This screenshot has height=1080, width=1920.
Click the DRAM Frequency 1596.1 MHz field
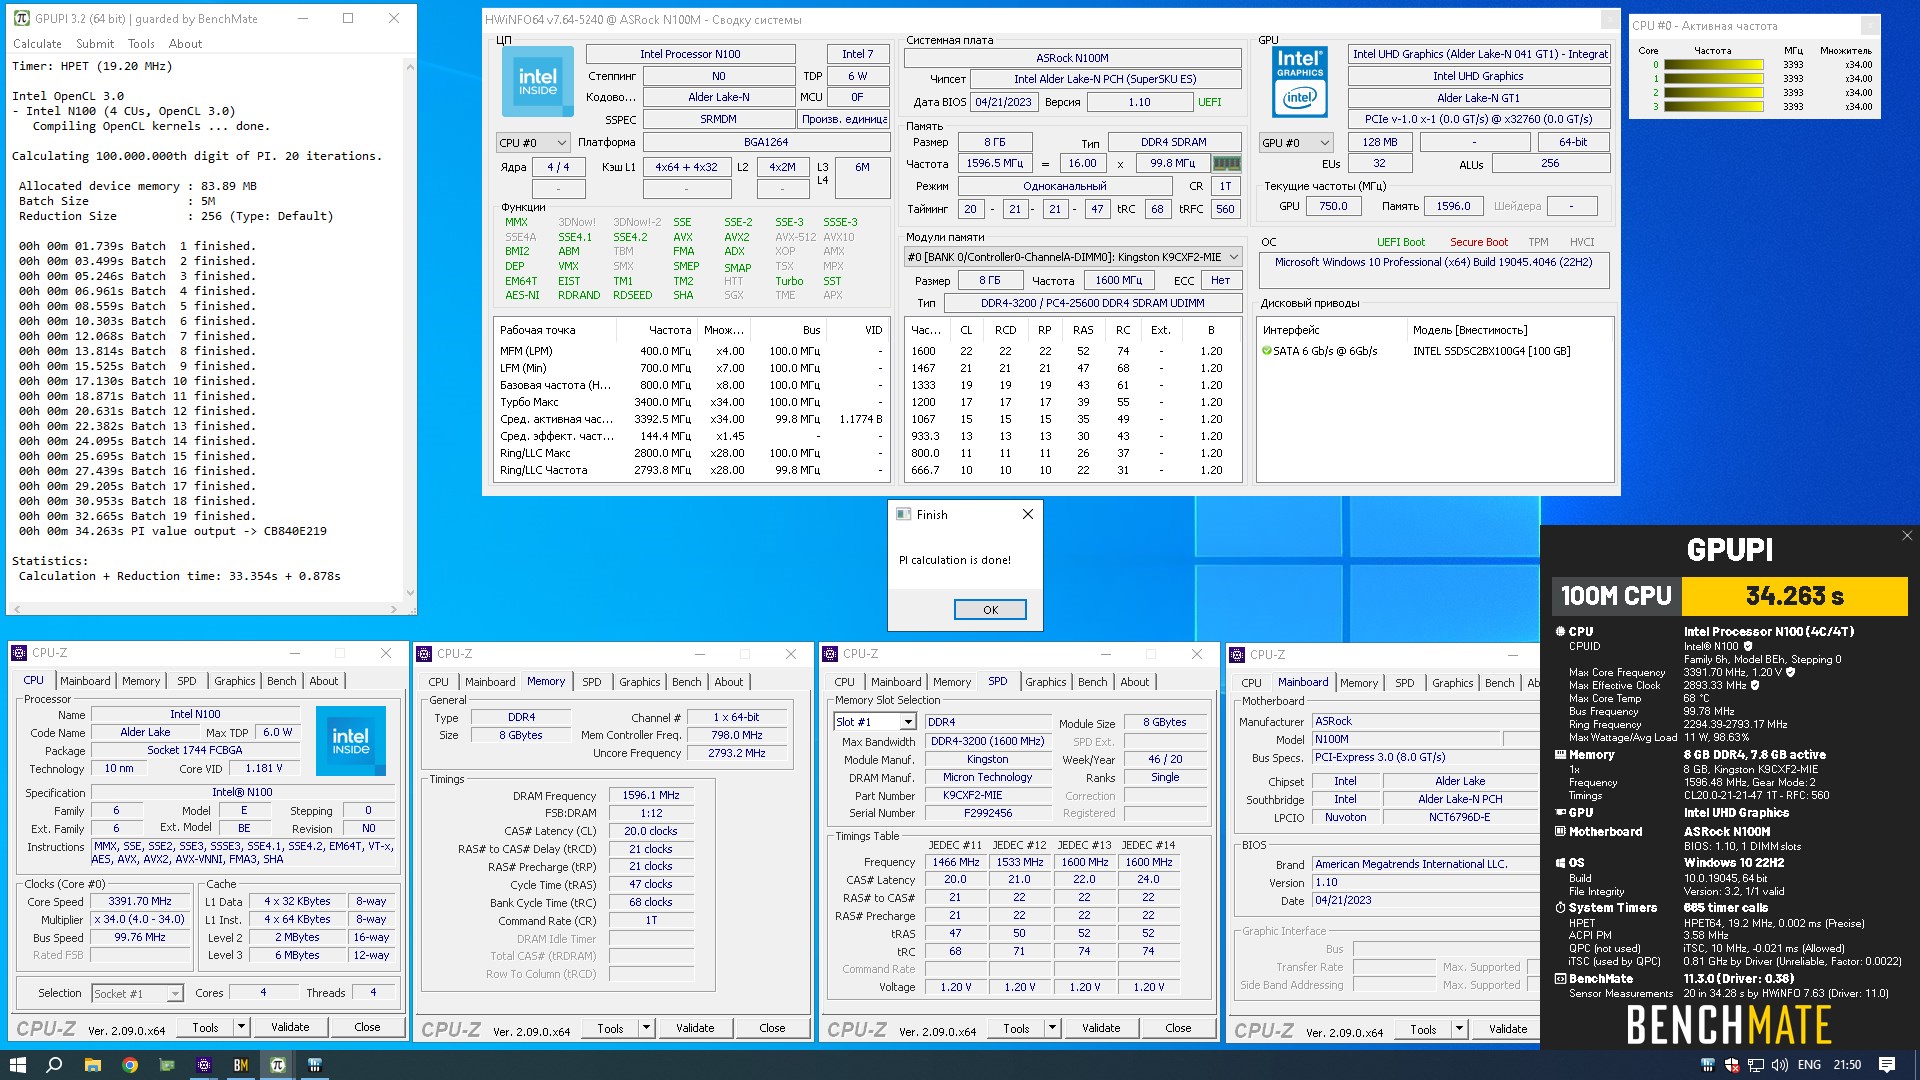coord(651,796)
